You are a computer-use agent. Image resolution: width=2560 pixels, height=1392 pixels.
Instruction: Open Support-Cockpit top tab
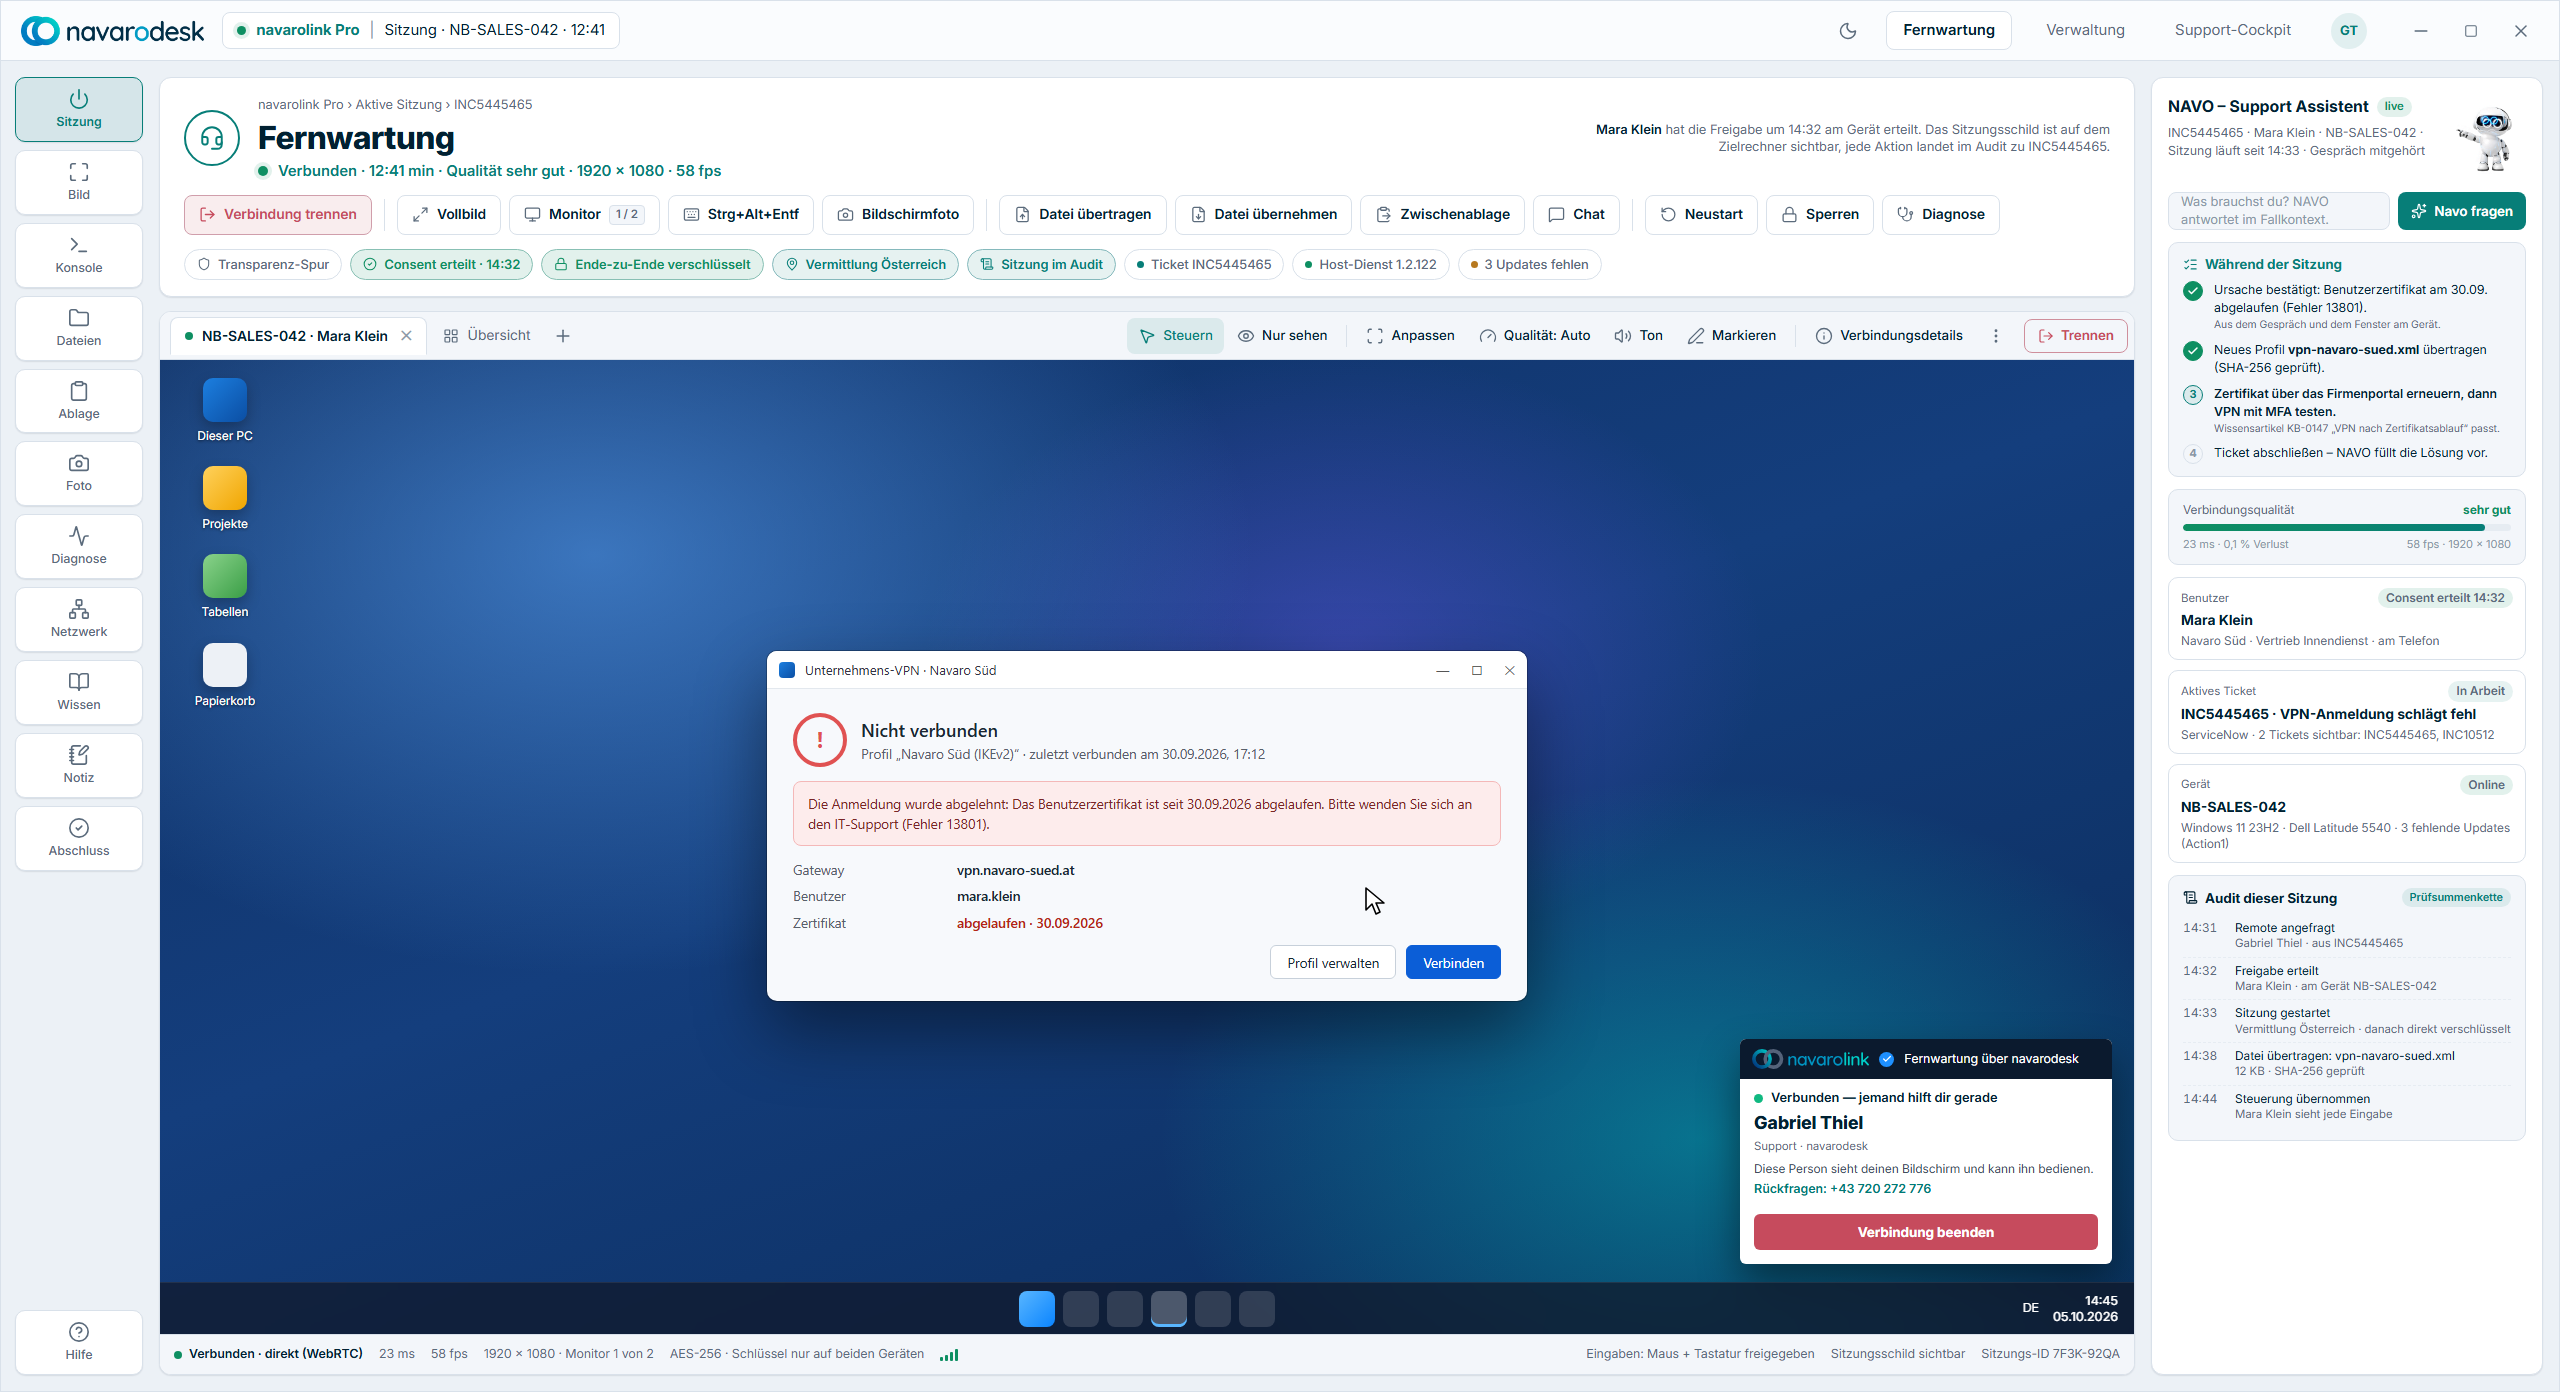[2232, 30]
